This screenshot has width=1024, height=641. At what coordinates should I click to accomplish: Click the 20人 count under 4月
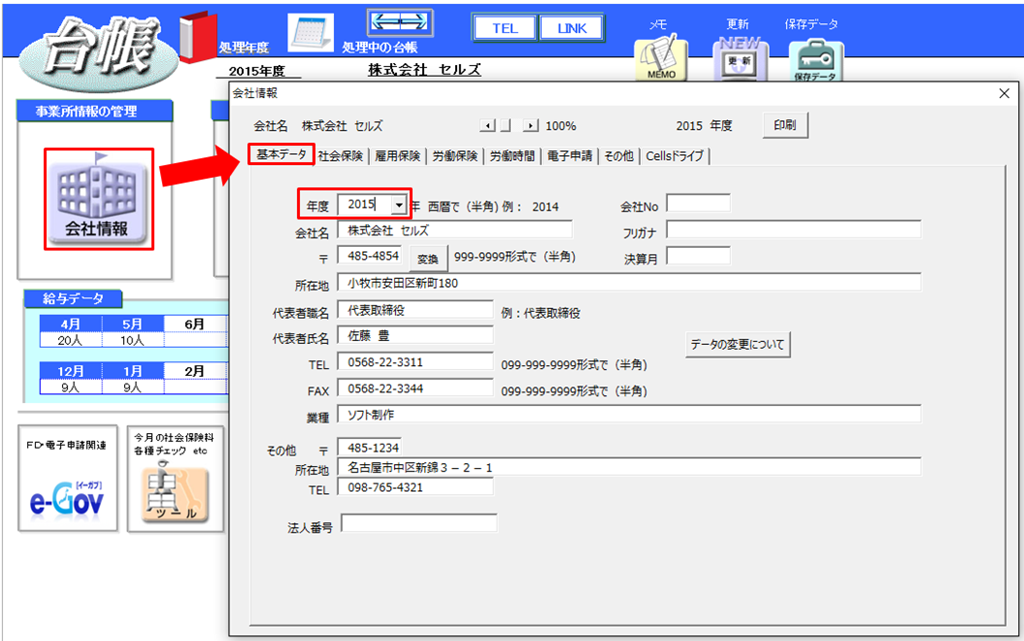pos(70,340)
